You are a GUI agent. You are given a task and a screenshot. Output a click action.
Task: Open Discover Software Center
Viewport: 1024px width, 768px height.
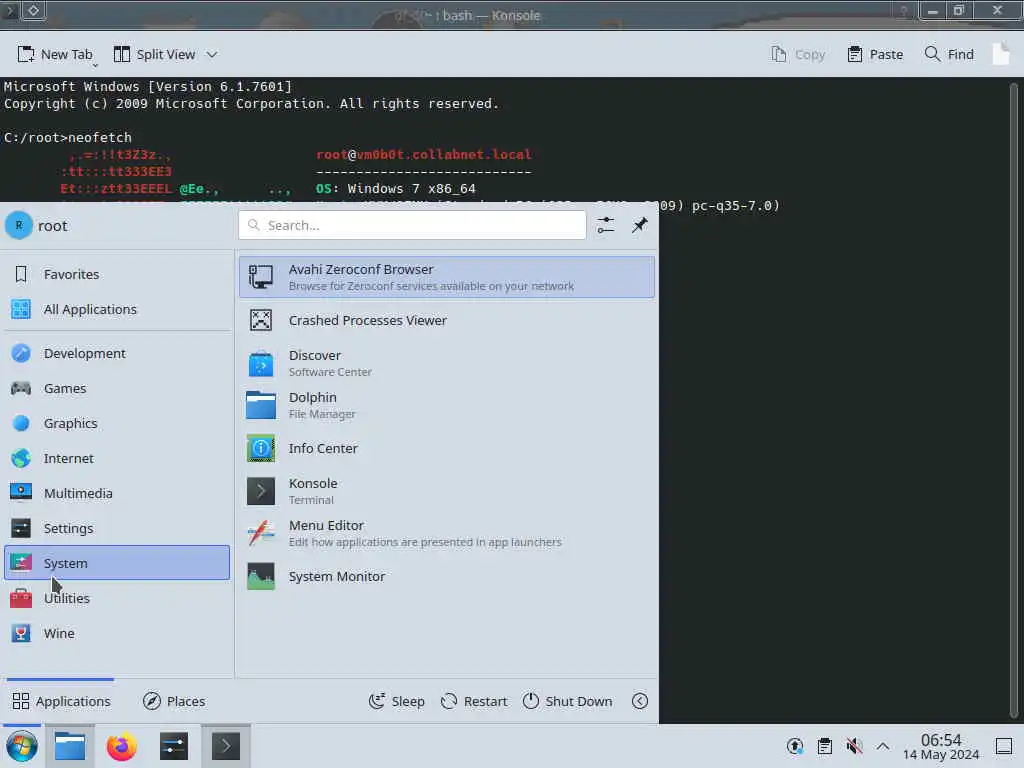pyautogui.click(x=446, y=363)
